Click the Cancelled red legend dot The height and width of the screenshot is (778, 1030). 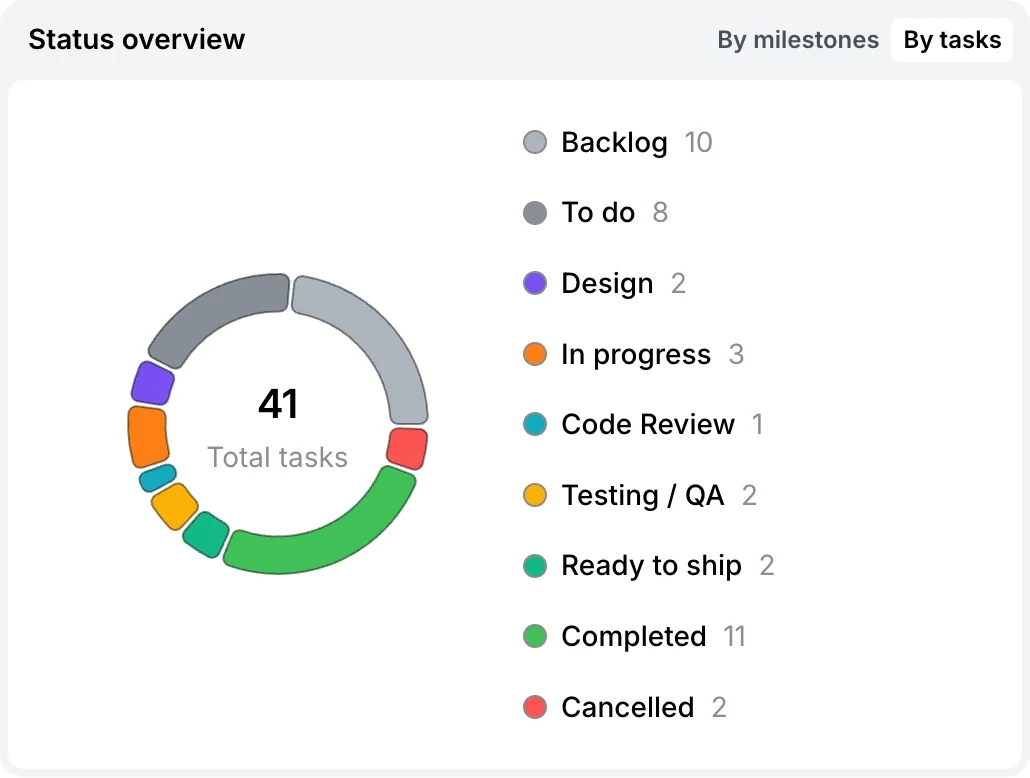(535, 707)
